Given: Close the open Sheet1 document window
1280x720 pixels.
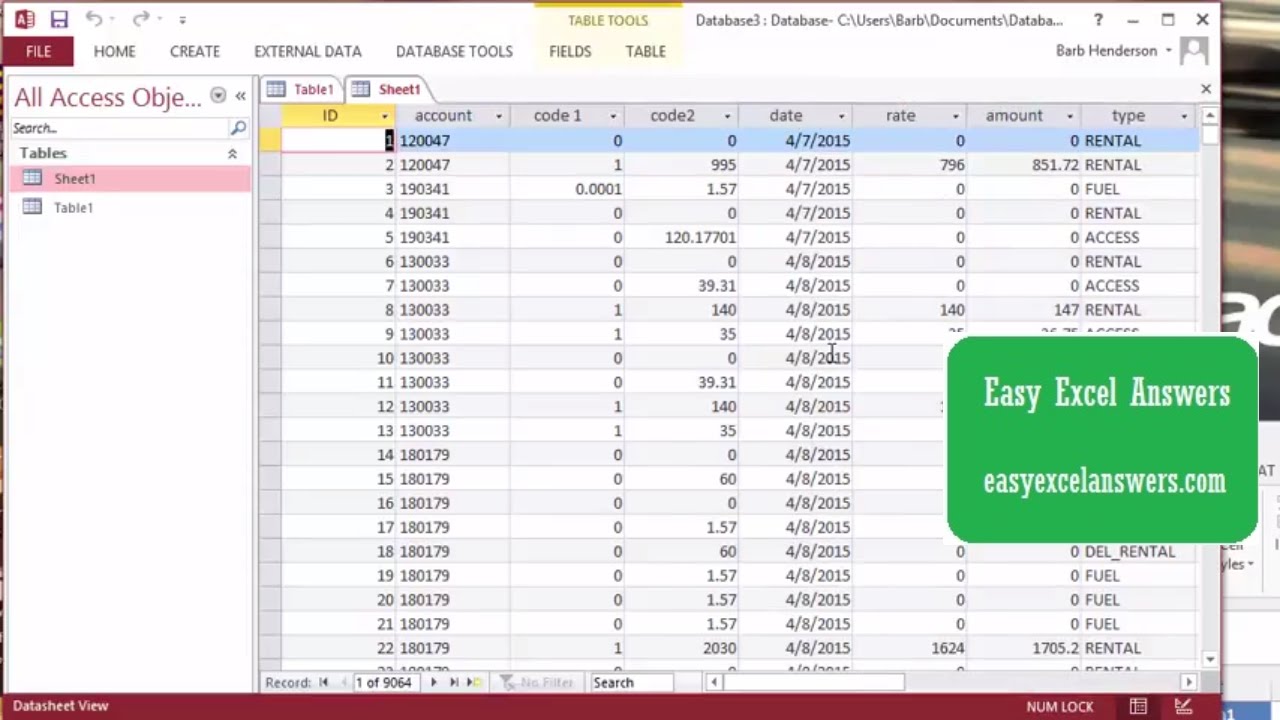Looking at the screenshot, I should pos(1206,89).
